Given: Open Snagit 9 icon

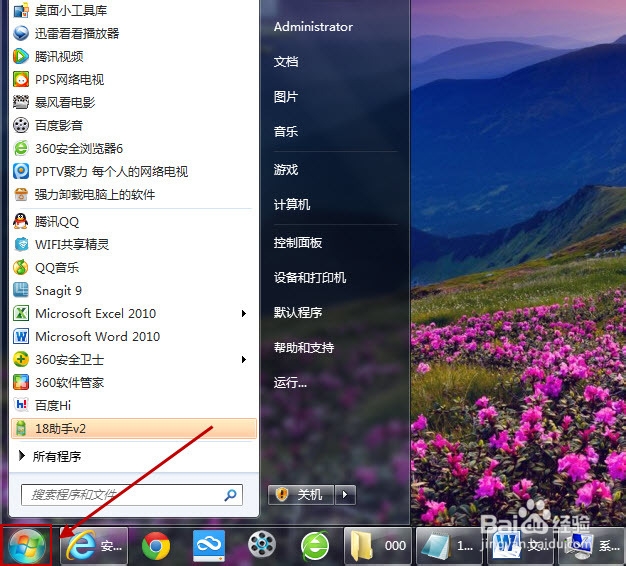Looking at the screenshot, I should (21, 290).
